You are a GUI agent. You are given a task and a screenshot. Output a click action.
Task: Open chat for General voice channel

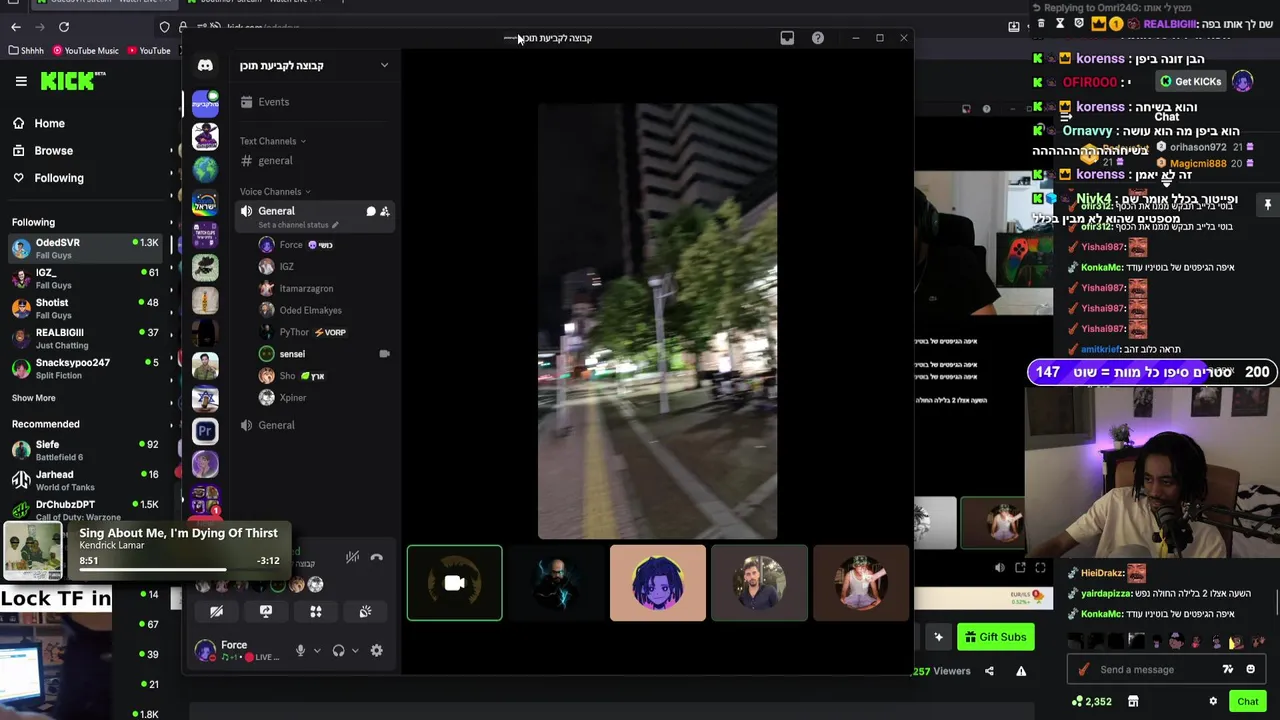coord(371,212)
